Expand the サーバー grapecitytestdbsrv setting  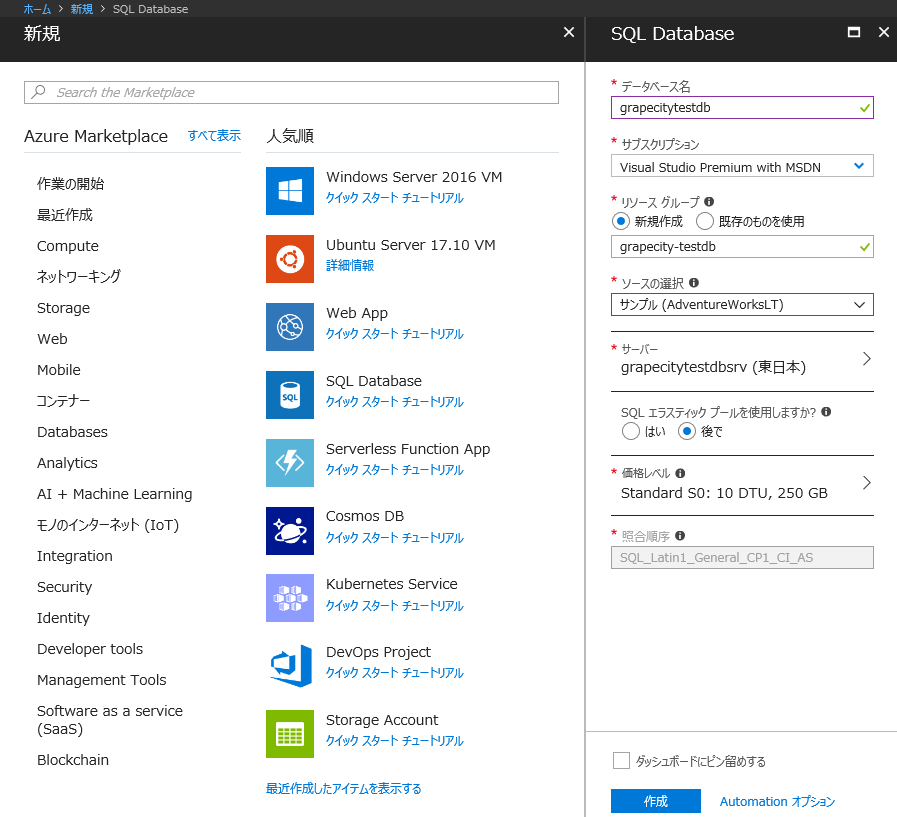742,361
